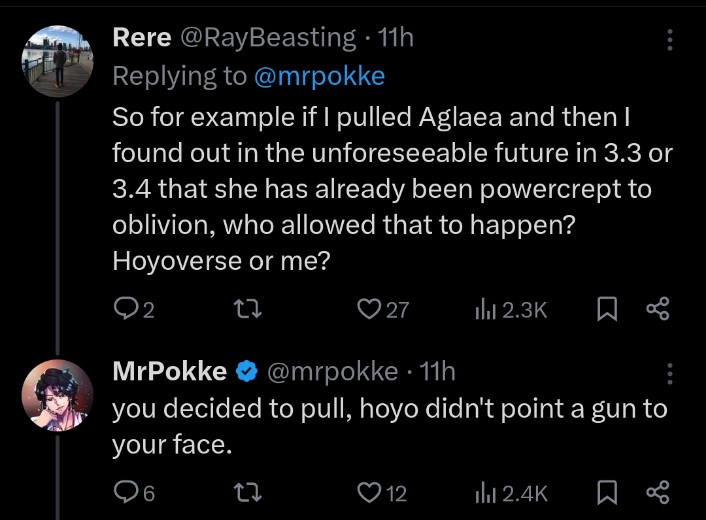Bookmark Rere's tweet
The image size is (706, 520).
(x=606, y=310)
